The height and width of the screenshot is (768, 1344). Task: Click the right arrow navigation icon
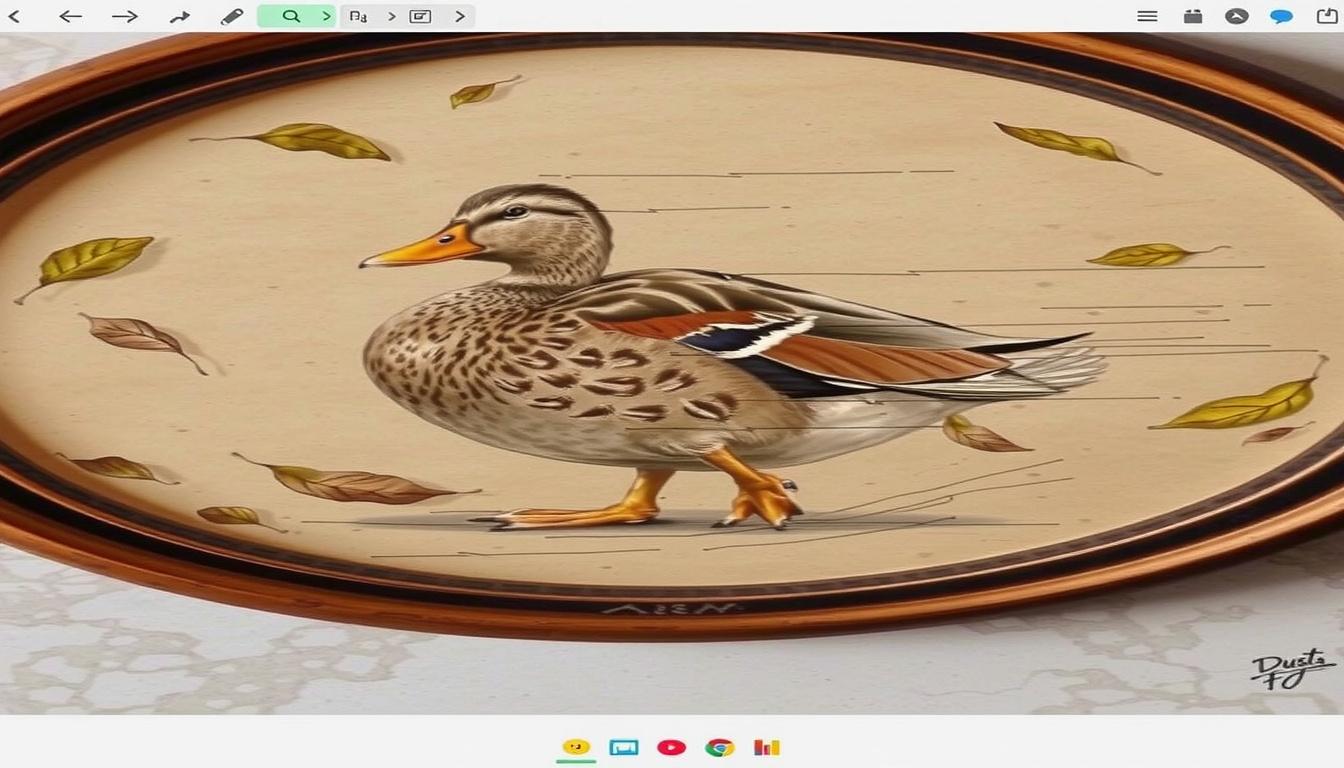(x=125, y=16)
